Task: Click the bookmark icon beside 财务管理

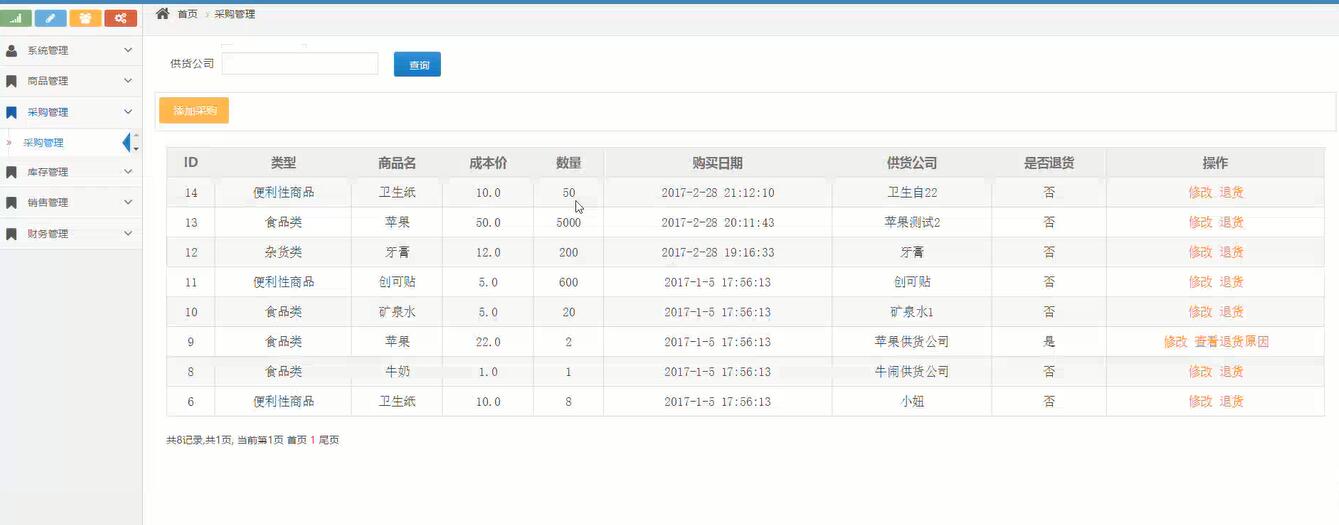Action: pos(12,234)
